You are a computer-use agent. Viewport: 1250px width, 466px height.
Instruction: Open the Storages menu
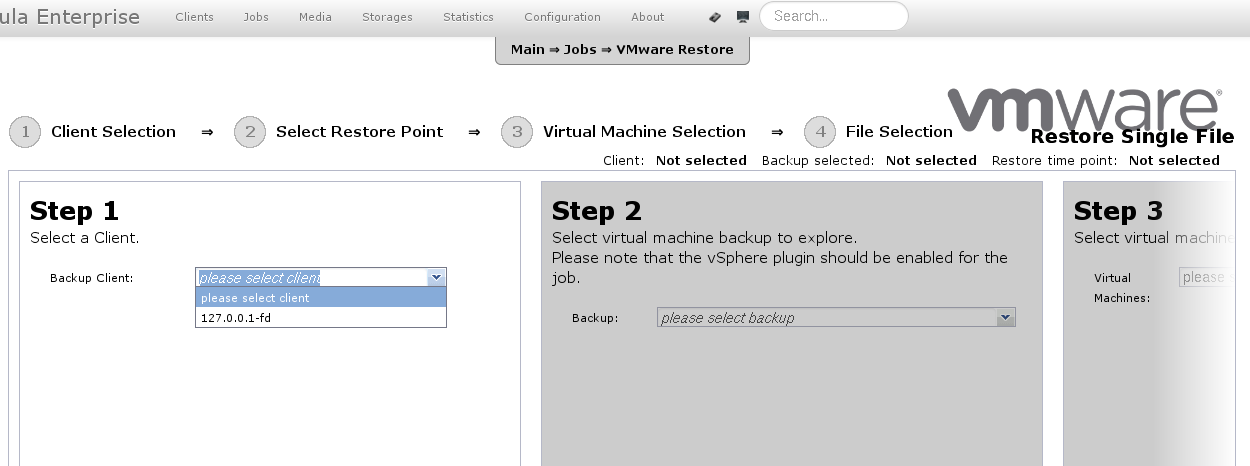(x=387, y=17)
